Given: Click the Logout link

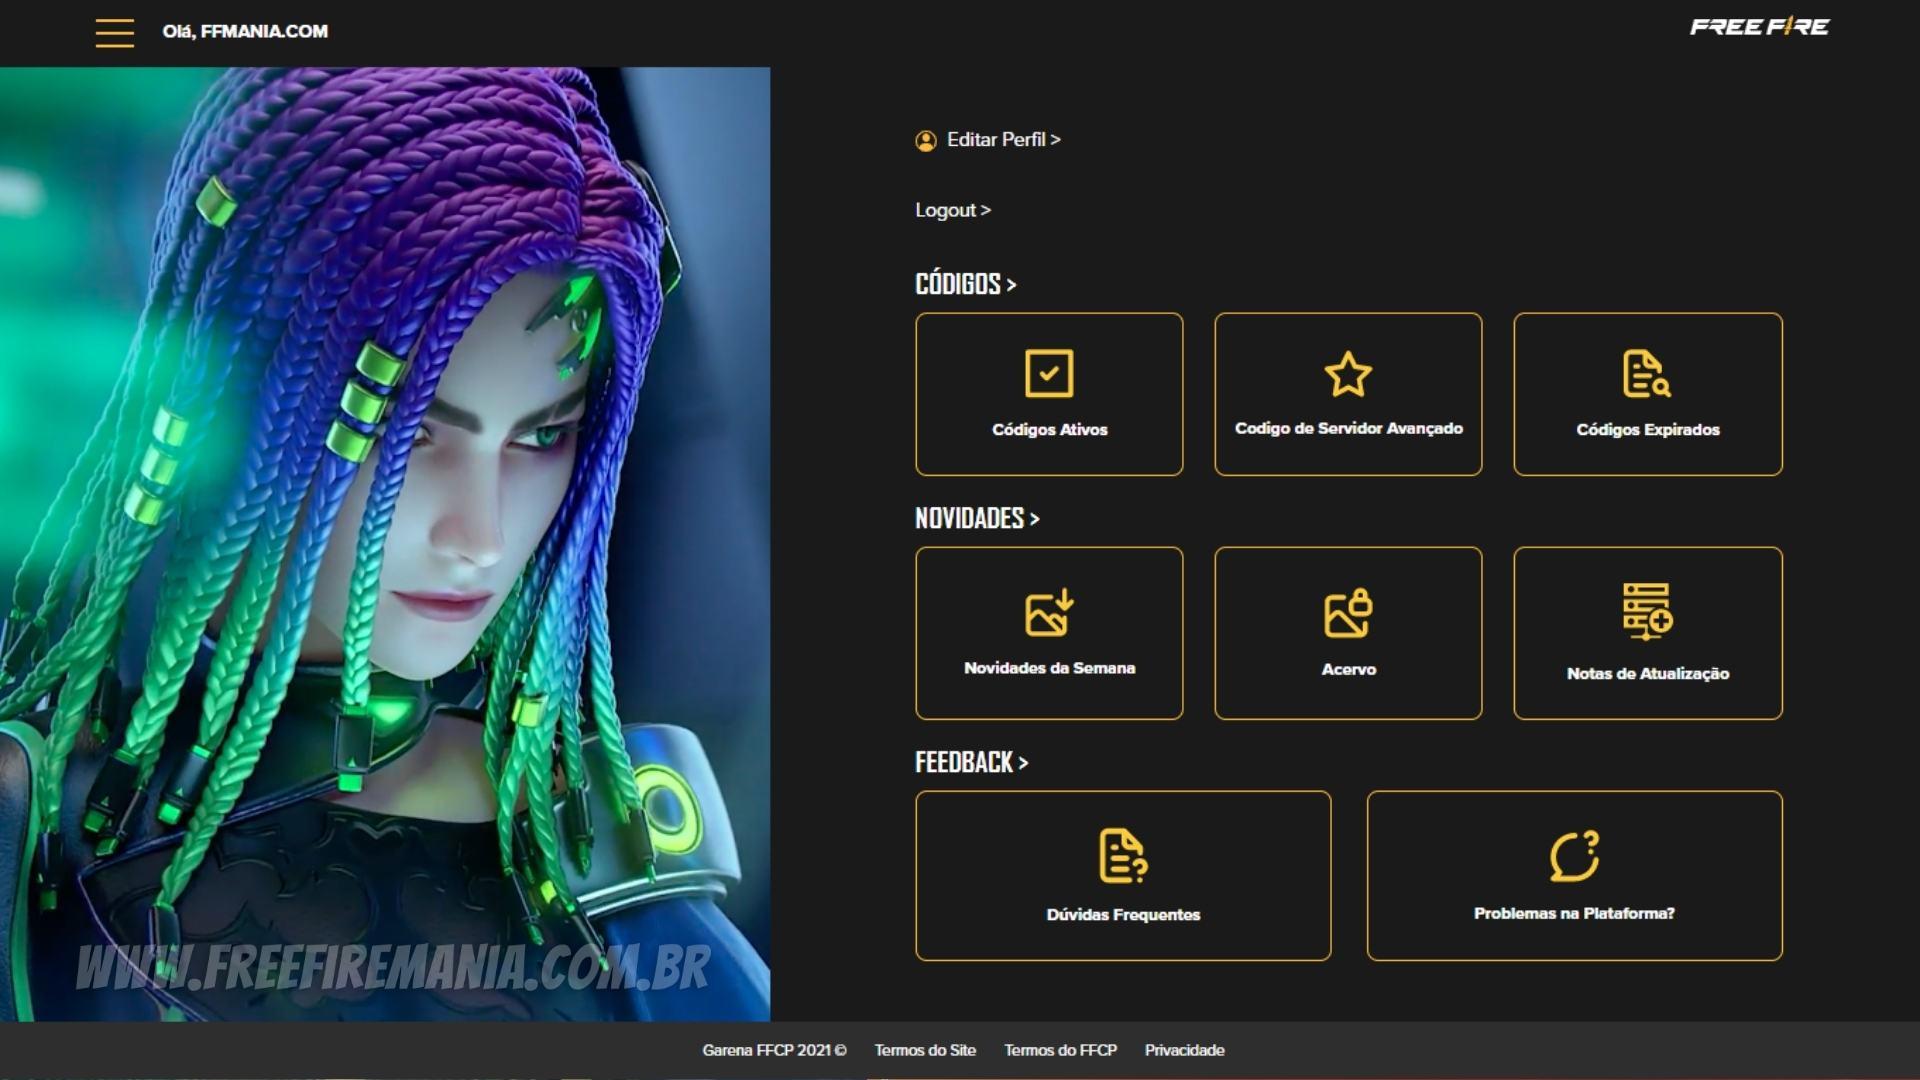Looking at the screenshot, I should tap(953, 210).
